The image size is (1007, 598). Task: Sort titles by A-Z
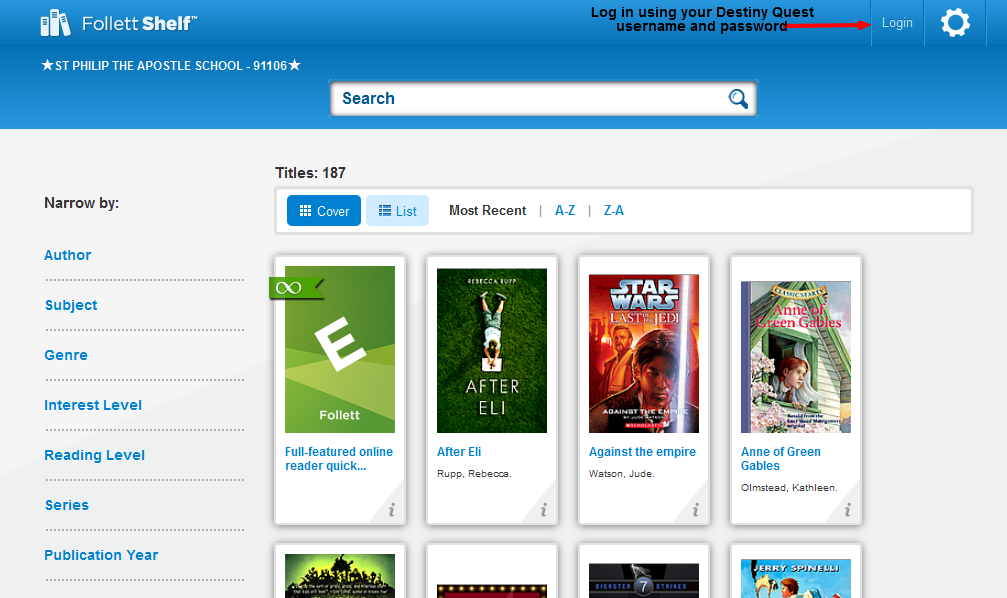[x=565, y=210]
